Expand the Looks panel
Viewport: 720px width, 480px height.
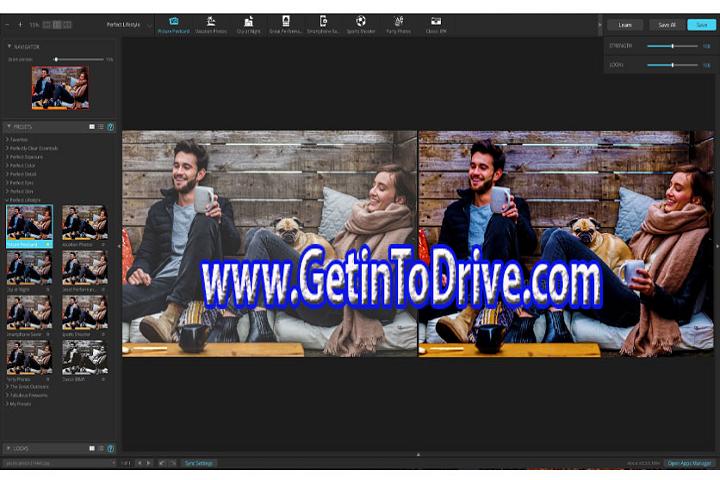(x=9, y=448)
